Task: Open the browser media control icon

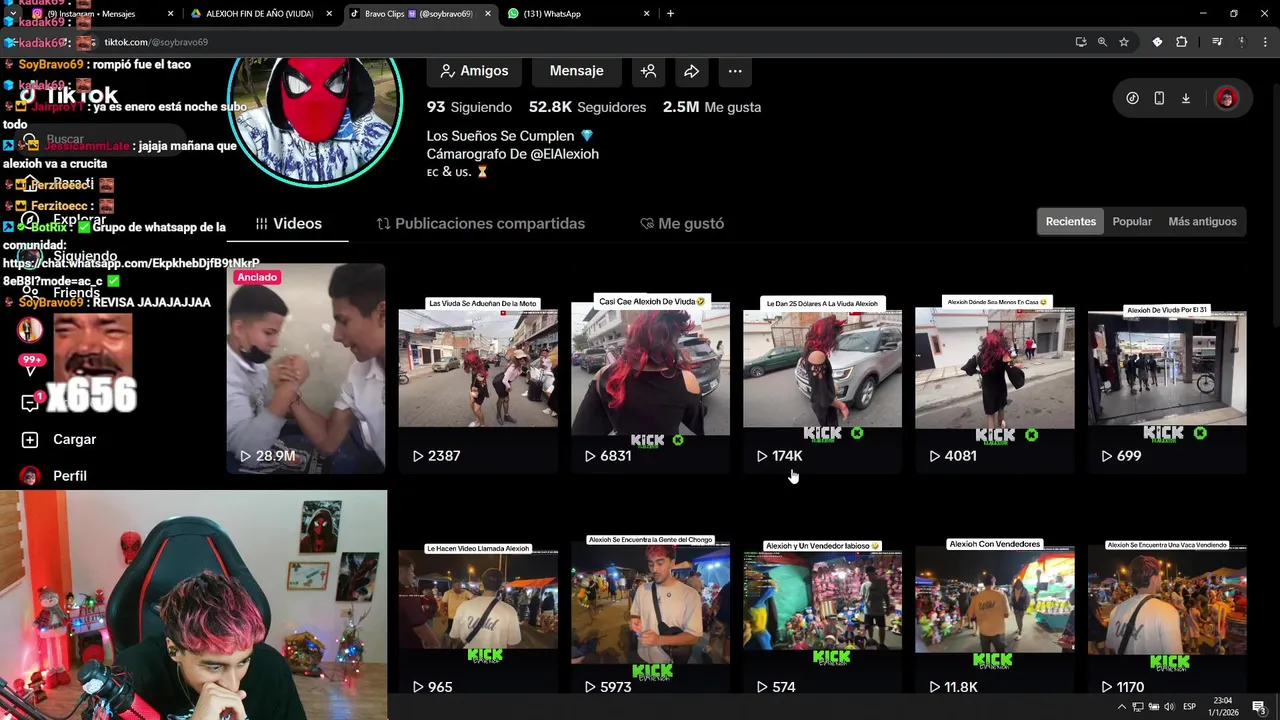Action: pos(1217,42)
